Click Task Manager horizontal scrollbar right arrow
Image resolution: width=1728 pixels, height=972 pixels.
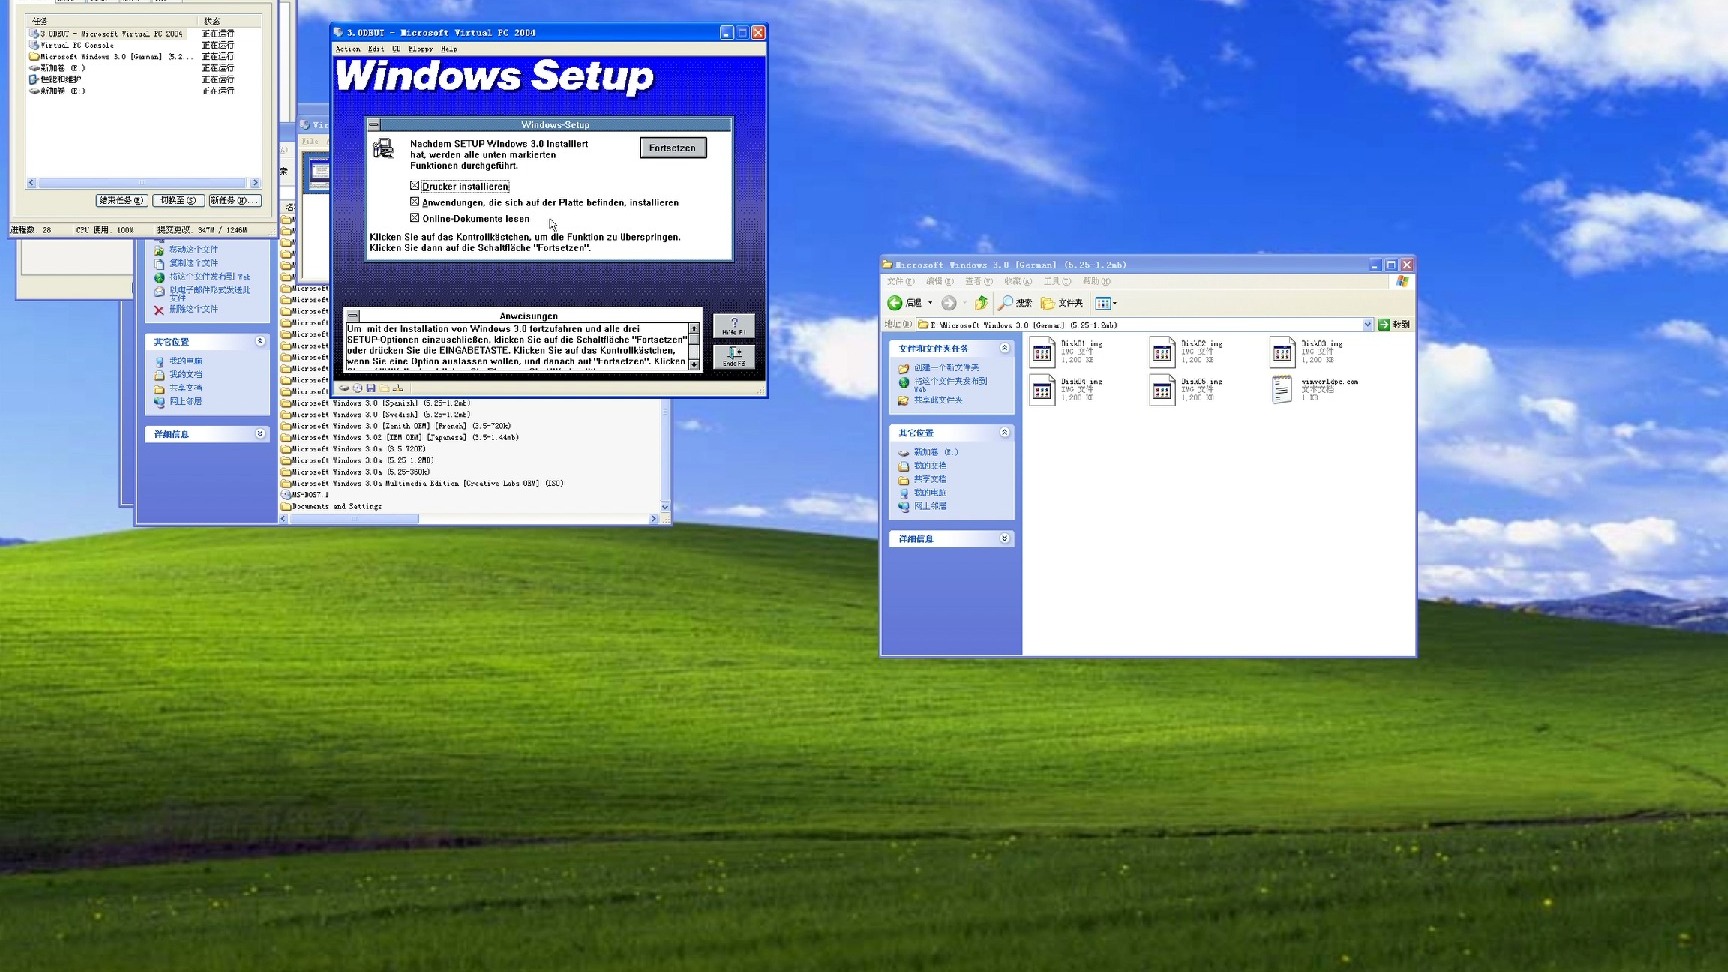click(x=255, y=183)
